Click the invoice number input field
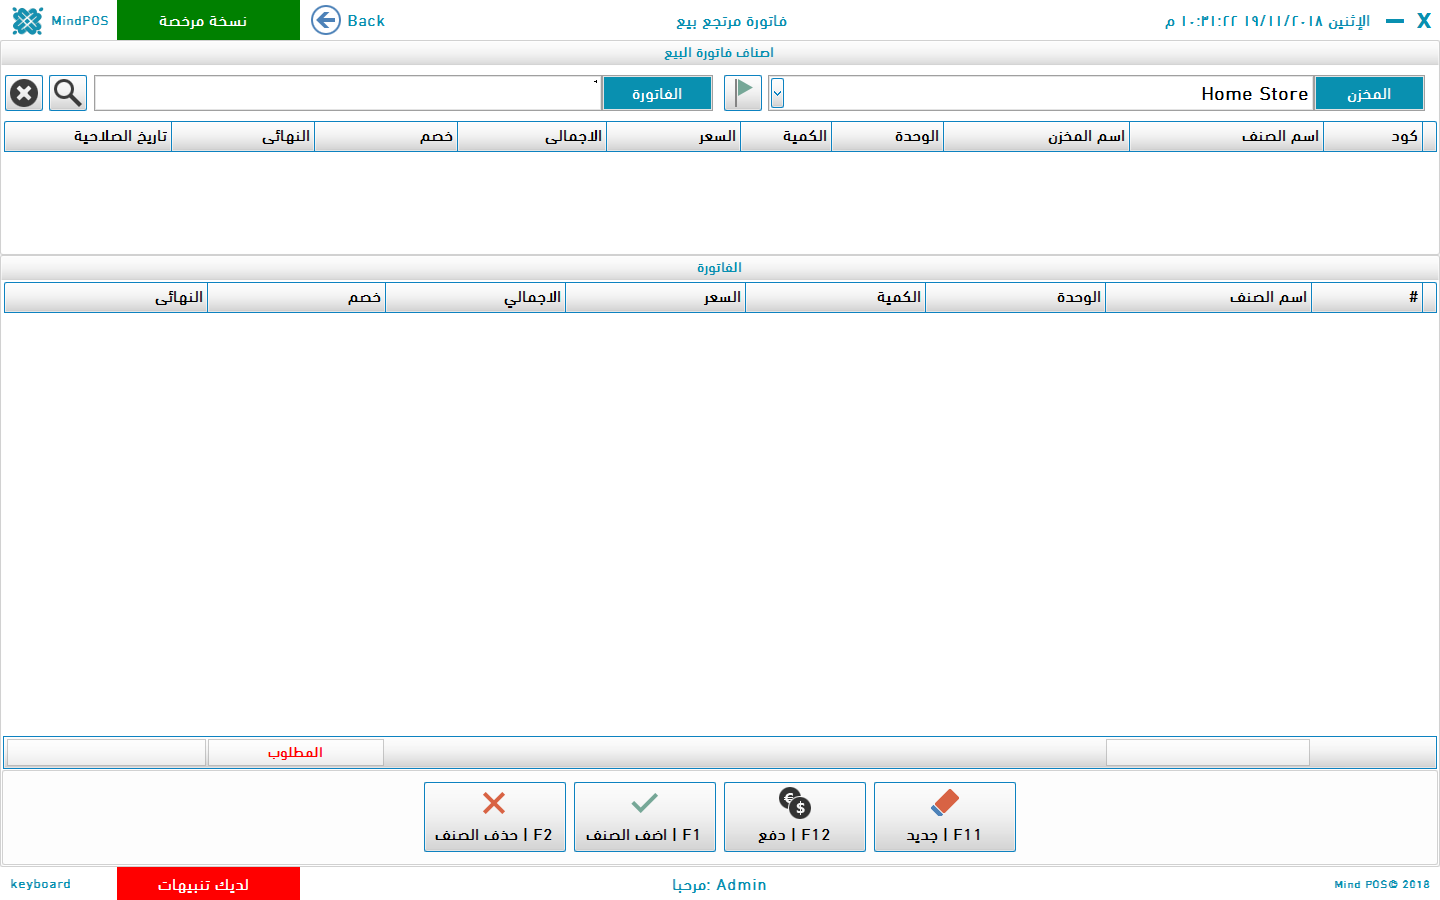 click(x=346, y=93)
